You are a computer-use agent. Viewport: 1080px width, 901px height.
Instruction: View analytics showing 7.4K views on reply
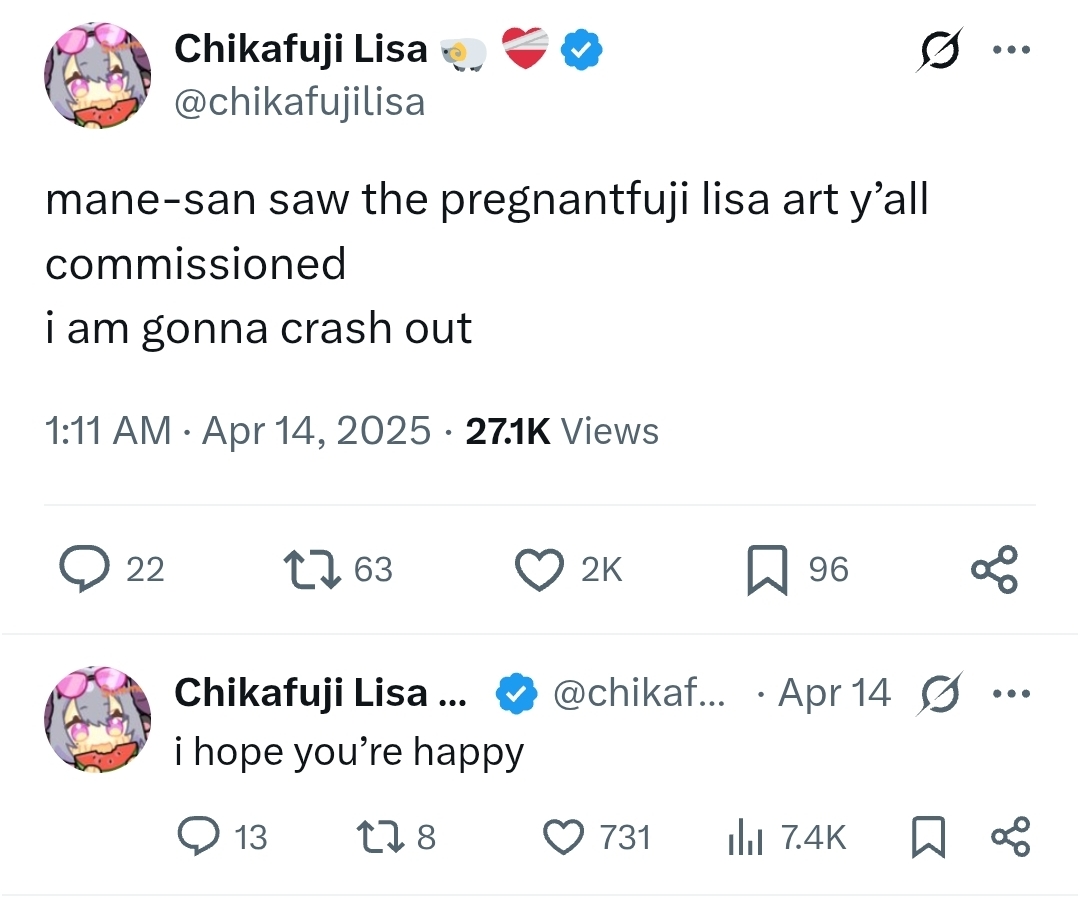click(743, 837)
